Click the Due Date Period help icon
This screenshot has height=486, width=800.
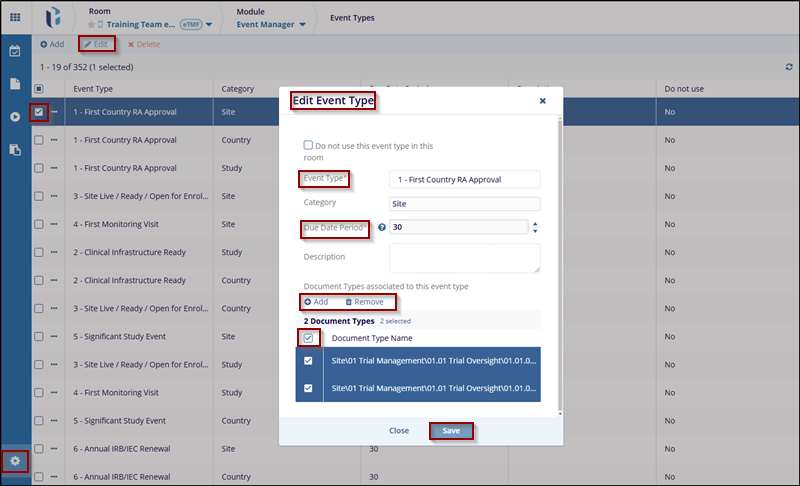click(x=382, y=227)
